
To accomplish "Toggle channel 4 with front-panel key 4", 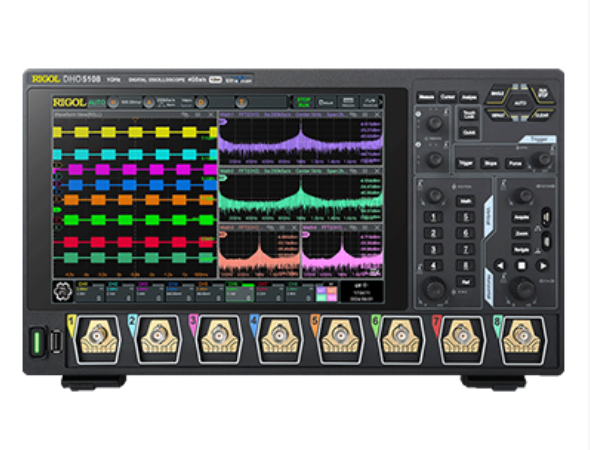I will tap(433, 266).
